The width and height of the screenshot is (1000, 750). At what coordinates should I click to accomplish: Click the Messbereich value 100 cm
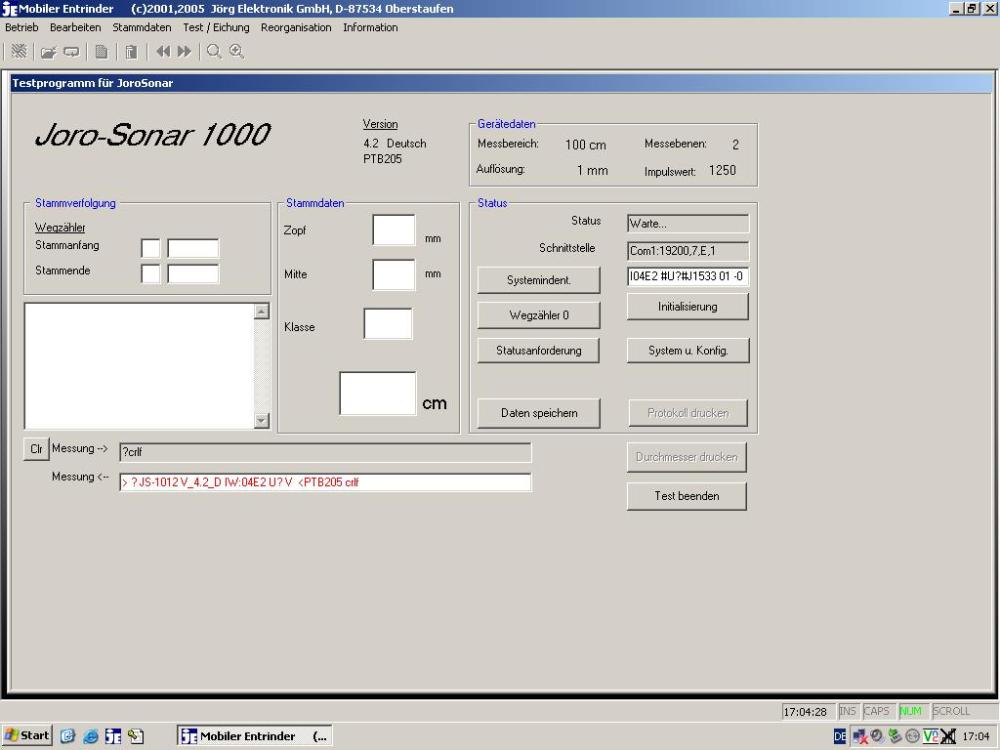[585, 145]
